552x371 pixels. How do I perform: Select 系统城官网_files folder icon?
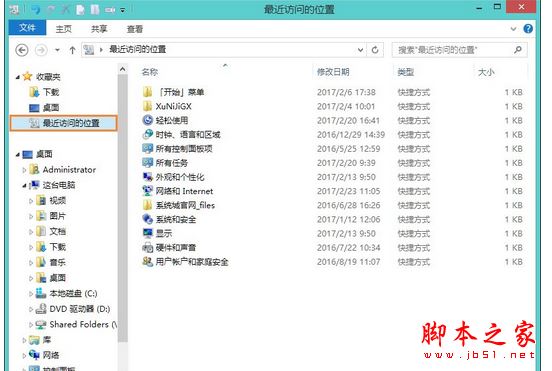[148, 205]
